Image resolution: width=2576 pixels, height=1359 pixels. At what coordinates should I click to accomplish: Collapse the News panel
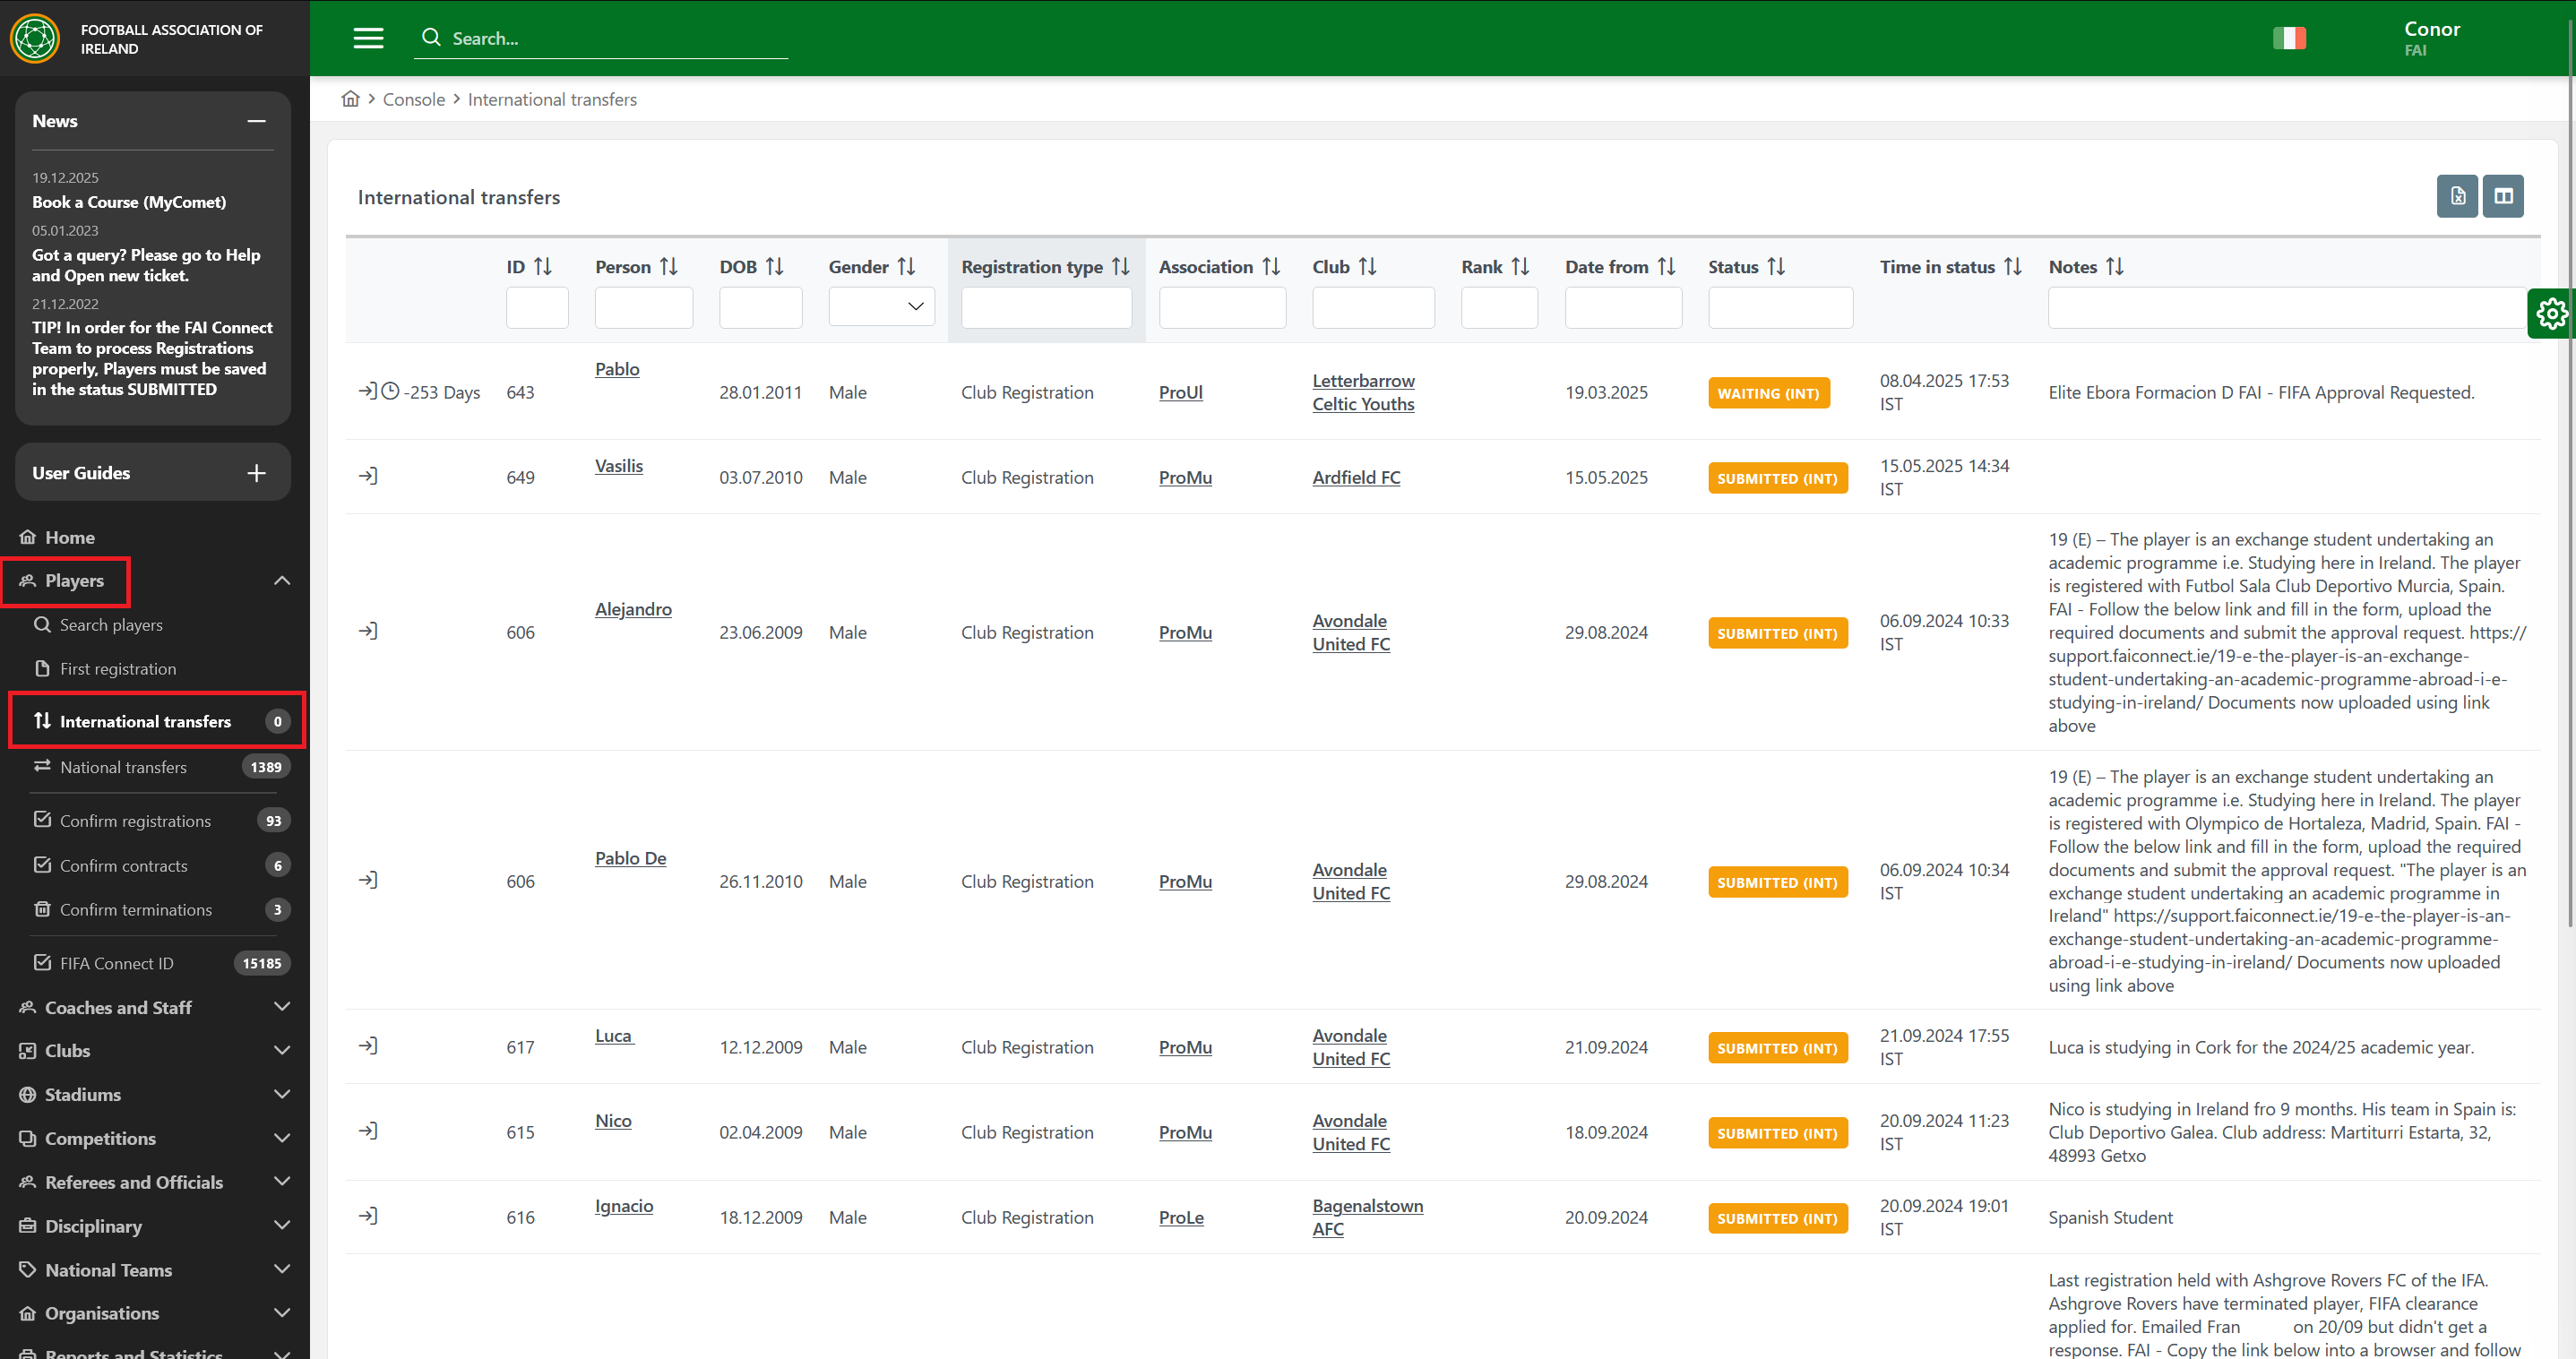point(256,121)
